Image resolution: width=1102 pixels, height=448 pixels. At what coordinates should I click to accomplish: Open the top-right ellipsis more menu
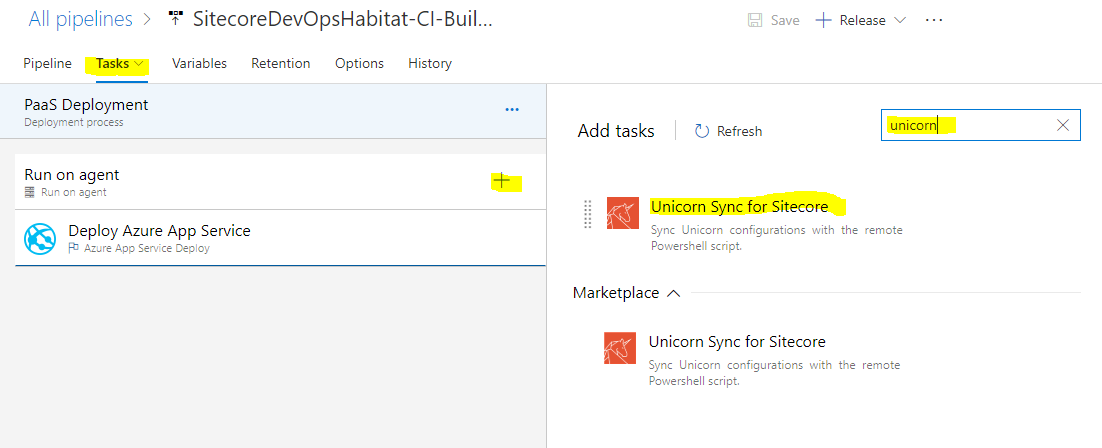[934, 20]
